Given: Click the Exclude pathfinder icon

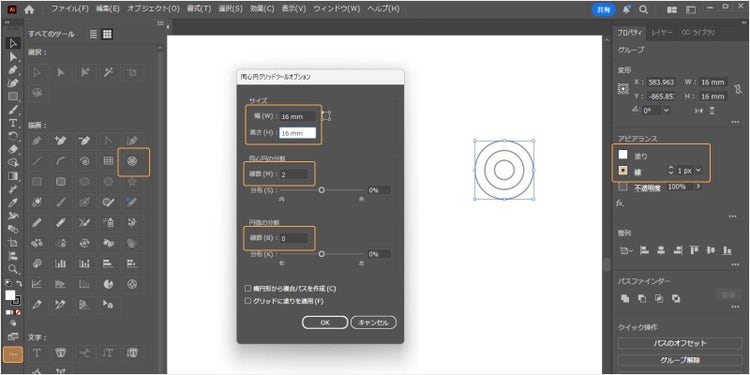Looking at the screenshot, I should coord(676,298).
